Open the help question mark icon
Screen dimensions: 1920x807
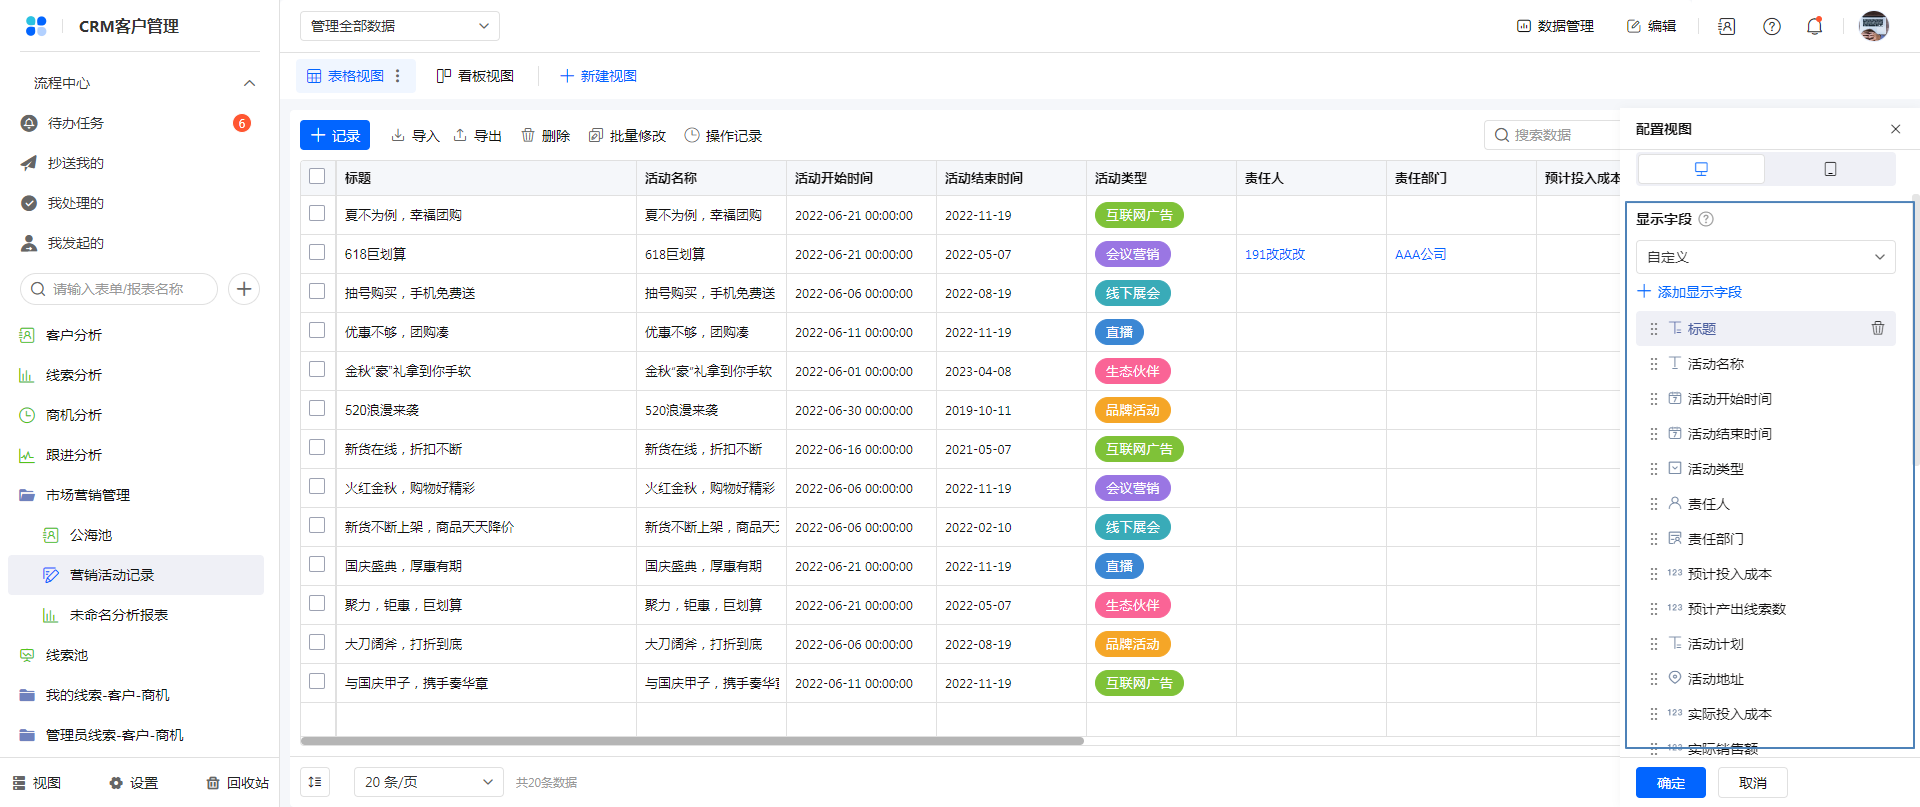click(x=1771, y=27)
